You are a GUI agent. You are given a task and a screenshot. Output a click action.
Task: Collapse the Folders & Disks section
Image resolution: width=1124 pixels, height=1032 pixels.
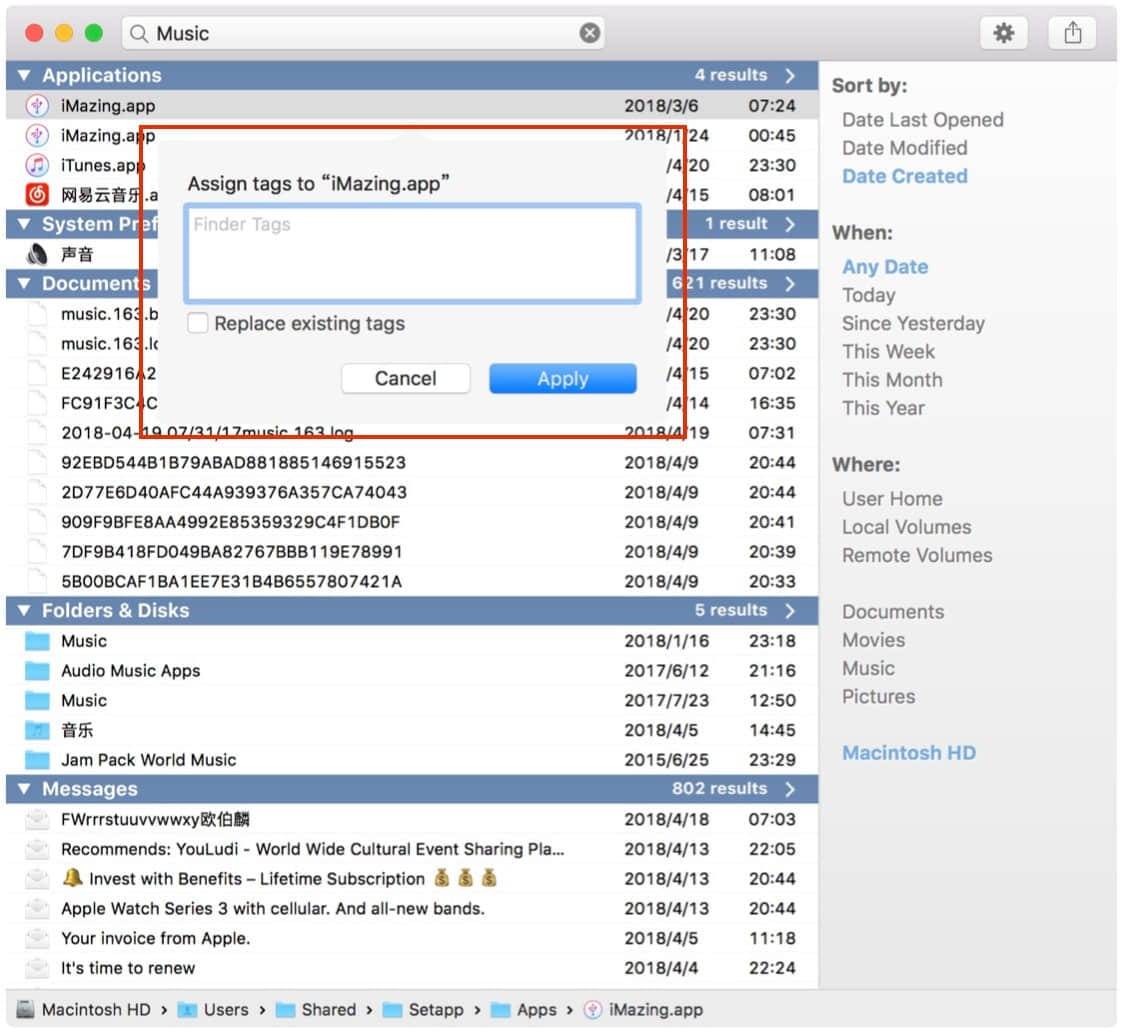[x=24, y=611]
